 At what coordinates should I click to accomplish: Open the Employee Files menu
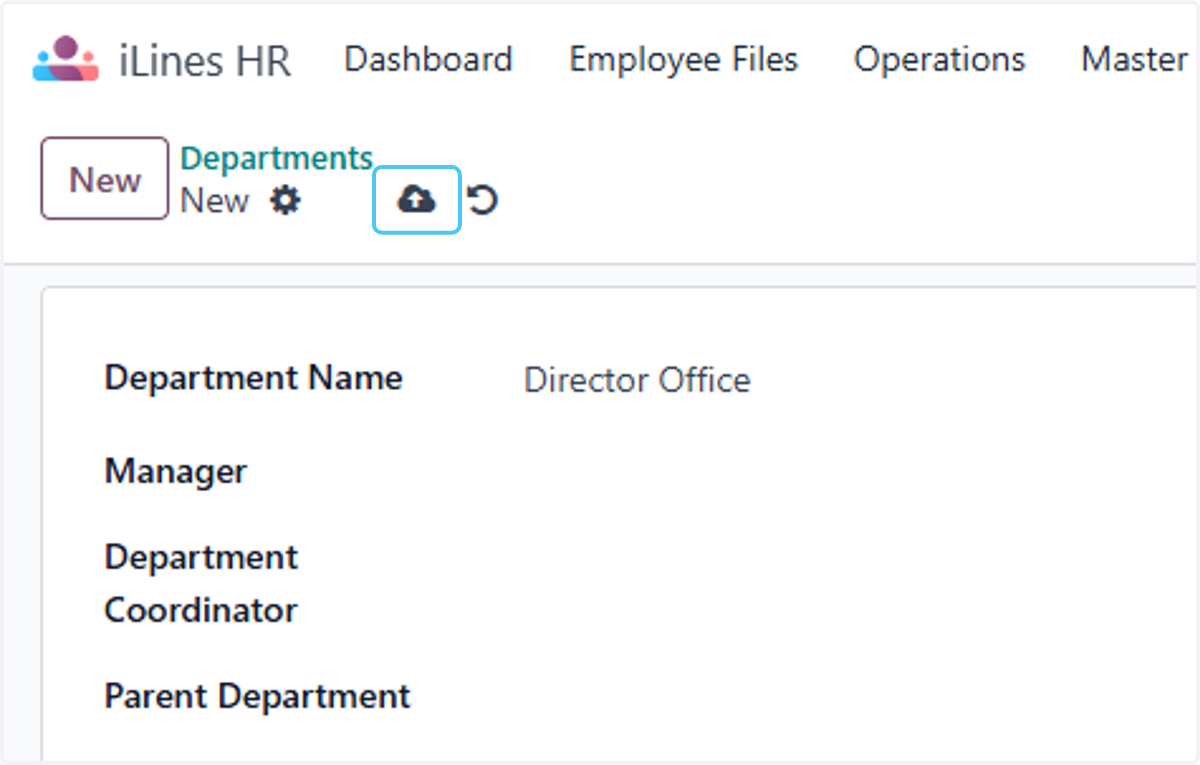tap(683, 59)
